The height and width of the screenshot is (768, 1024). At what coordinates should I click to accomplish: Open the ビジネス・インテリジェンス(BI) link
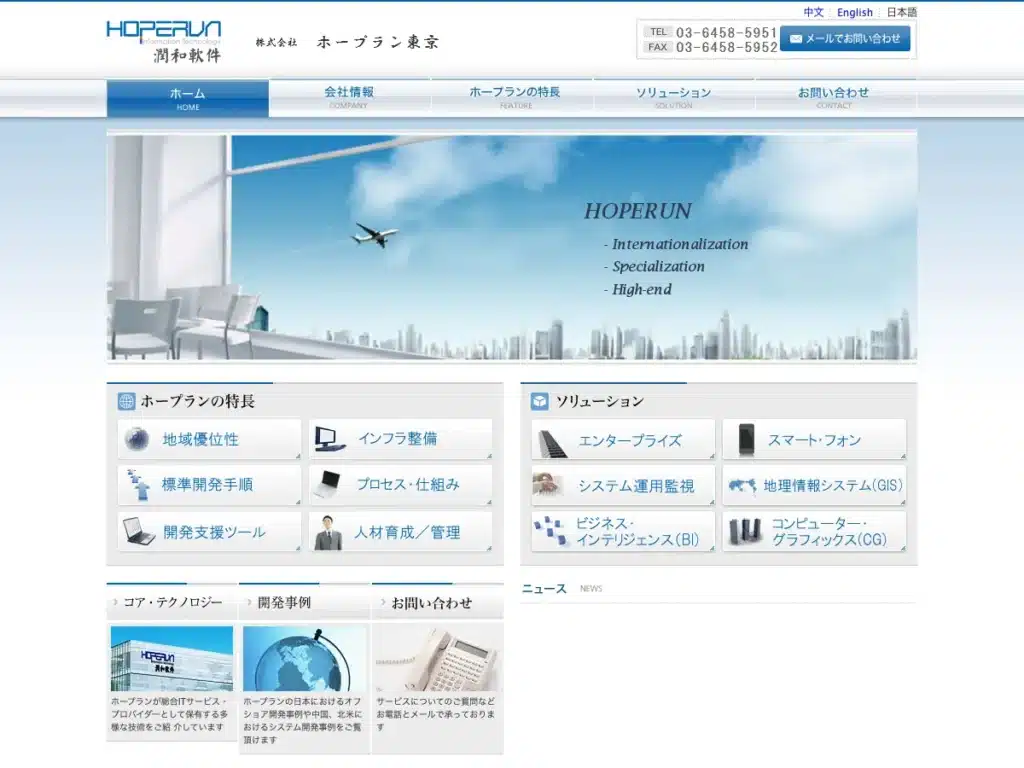tap(623, 532)
